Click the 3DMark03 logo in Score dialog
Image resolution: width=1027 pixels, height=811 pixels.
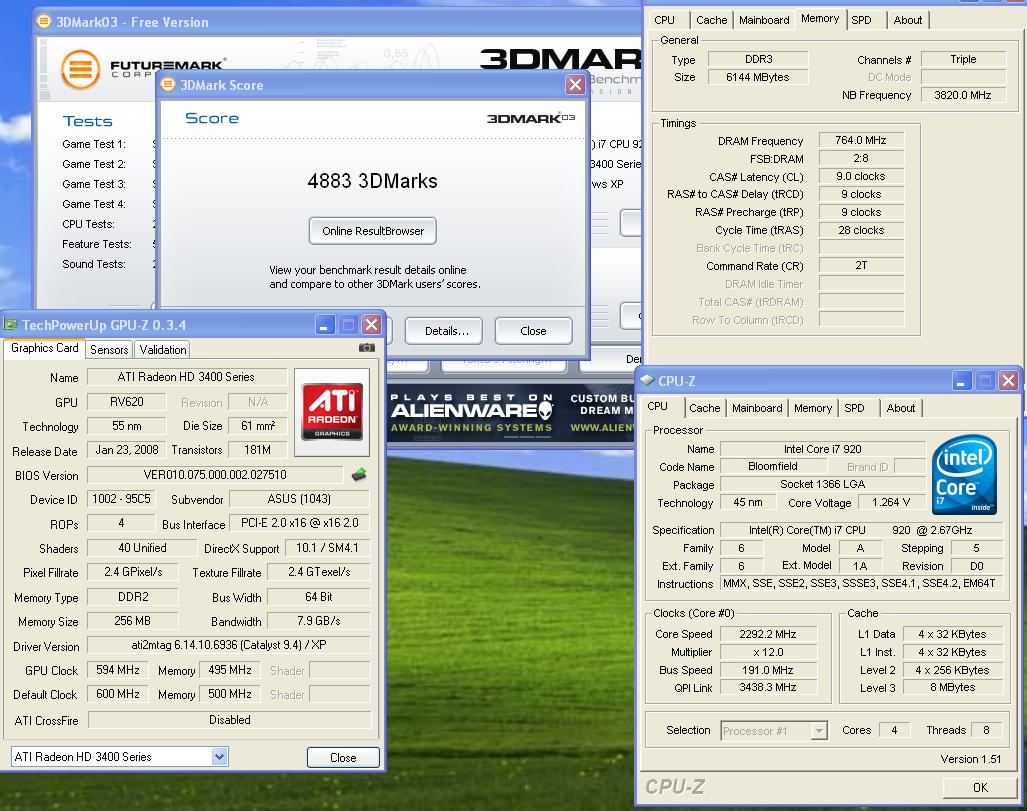click(x=531, y=118)
